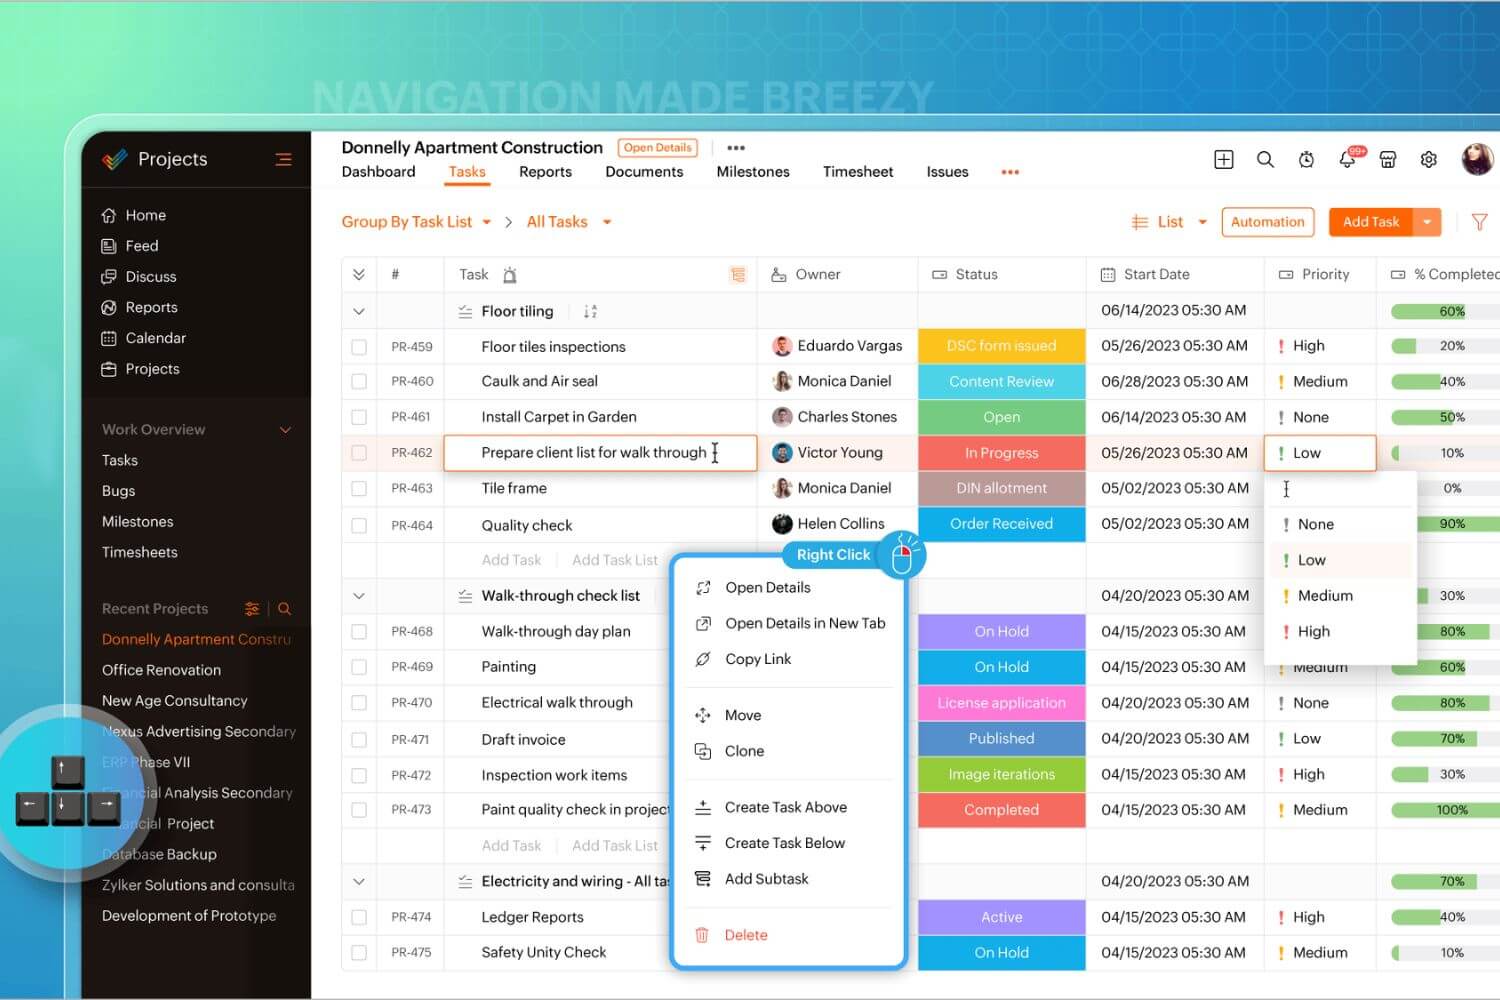This screenshot has width=1500, height=1000.
Task: Click the quick add plus icon in header
Action: 1224,160
